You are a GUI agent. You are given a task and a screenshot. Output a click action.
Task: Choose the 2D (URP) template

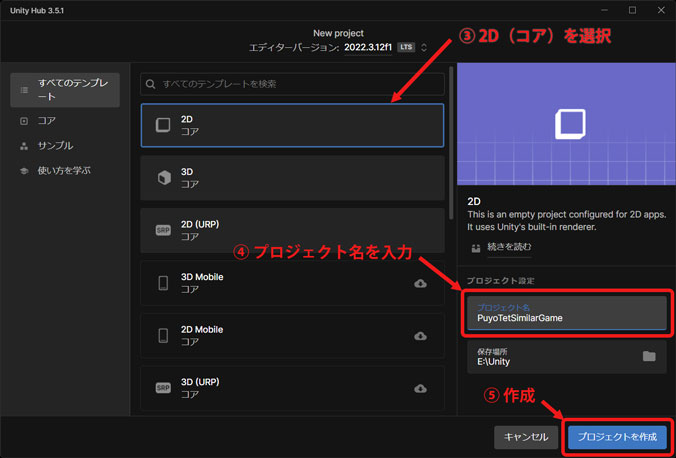click(x=292, y=230)
